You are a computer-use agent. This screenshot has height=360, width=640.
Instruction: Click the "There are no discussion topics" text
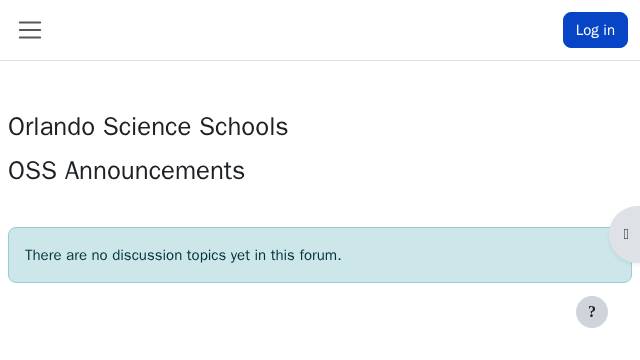(183, 255)
